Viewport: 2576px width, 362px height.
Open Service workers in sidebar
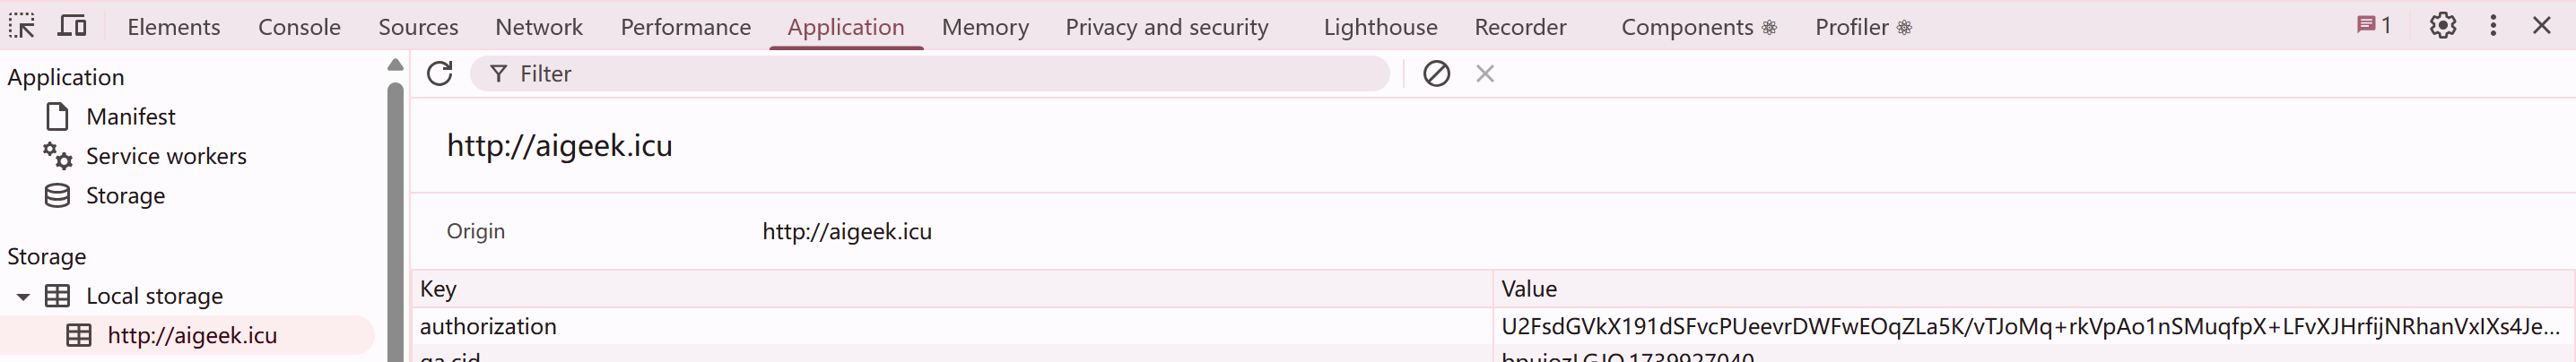[166, 157]
